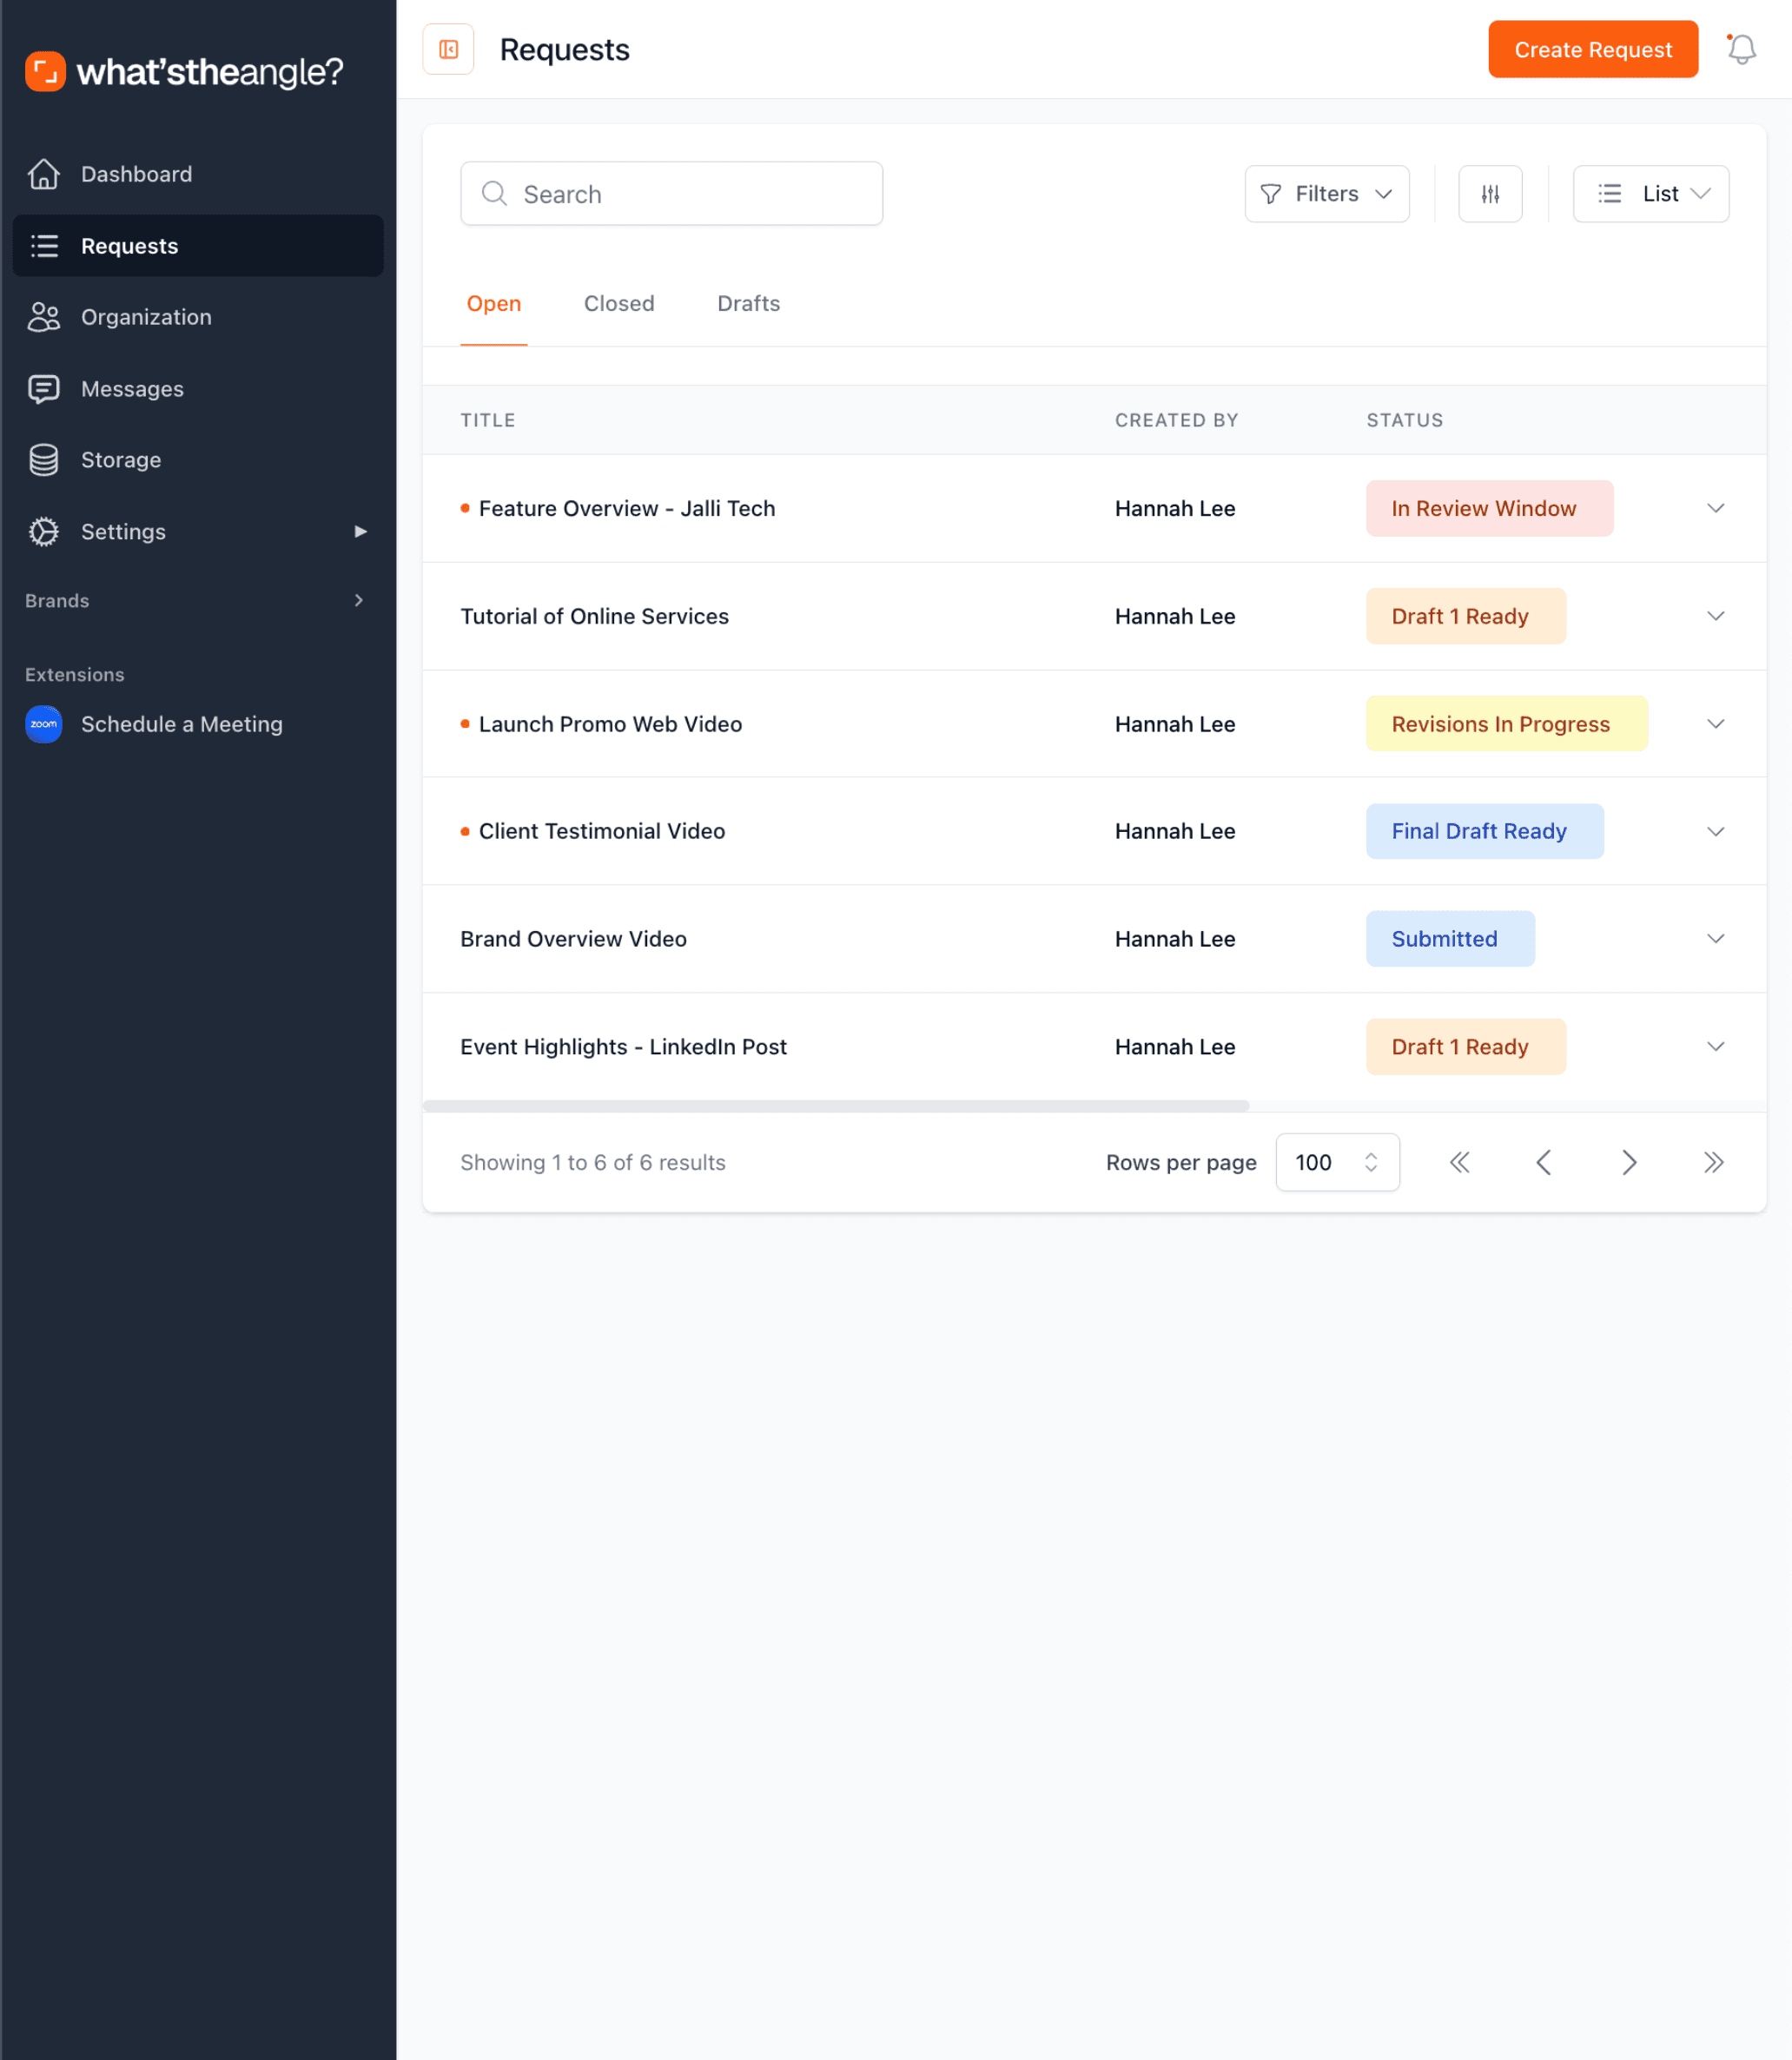This screenshot has width=1792, height=2060.
Task: Open Storage in sidebar
Action: click(121, 460)
